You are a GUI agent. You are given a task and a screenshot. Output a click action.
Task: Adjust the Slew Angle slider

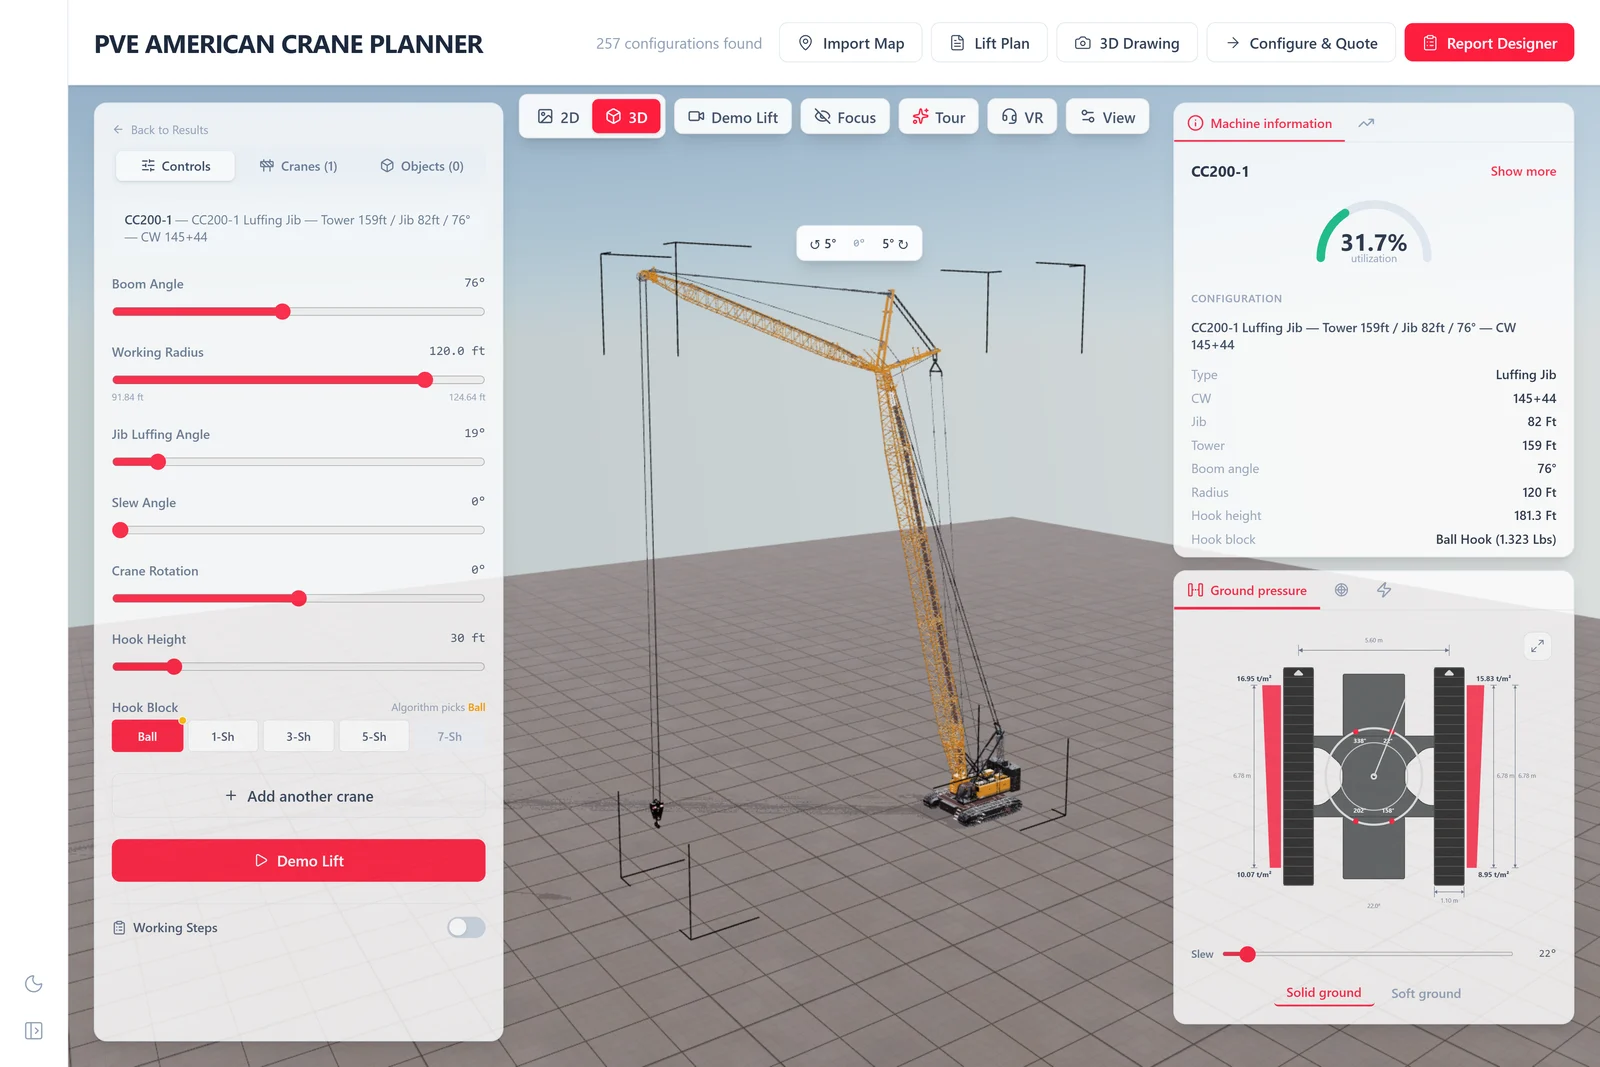[298, 530]
